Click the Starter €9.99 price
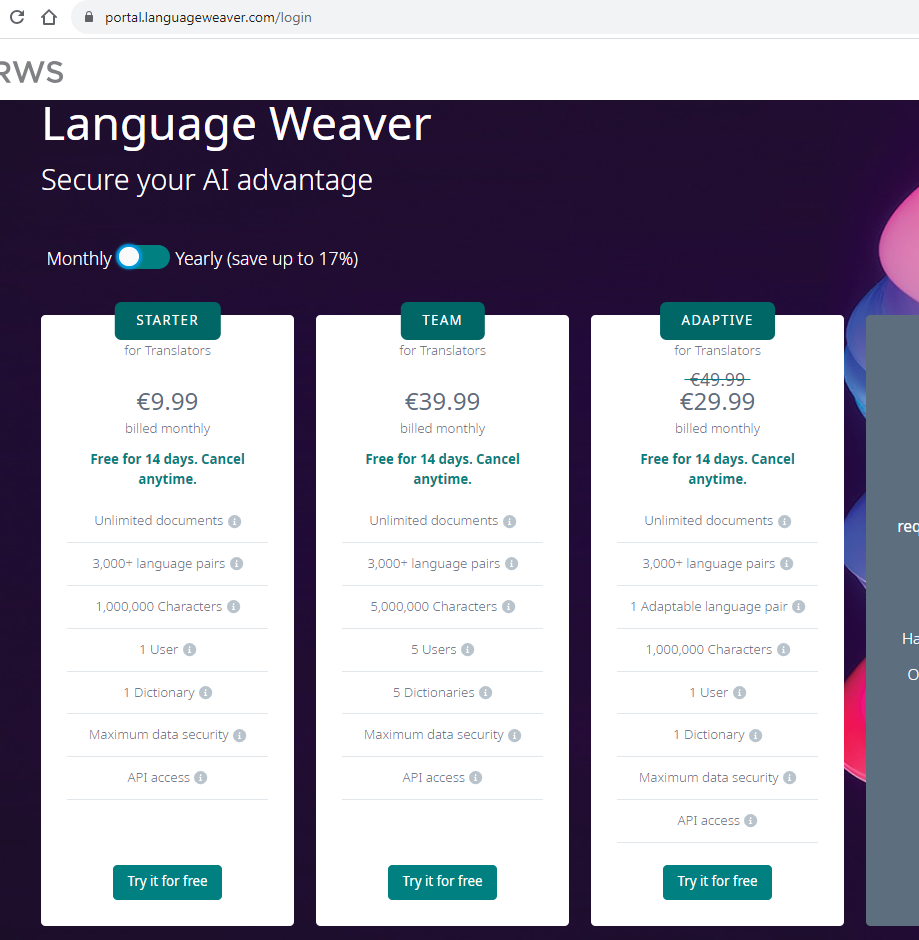 (x=167, y=402)
